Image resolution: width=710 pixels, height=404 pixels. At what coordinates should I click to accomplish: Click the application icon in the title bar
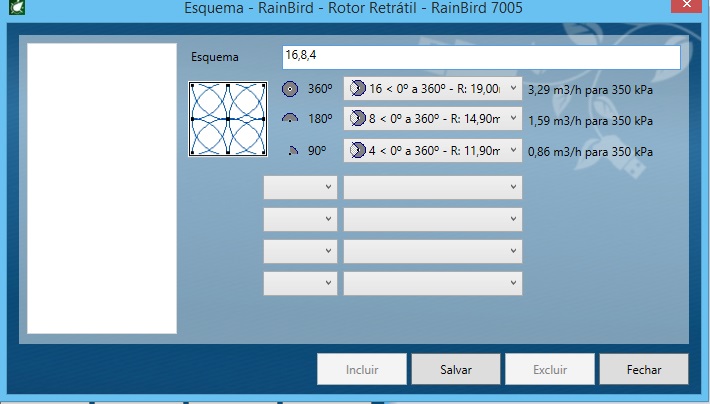[x=15, y=9]
